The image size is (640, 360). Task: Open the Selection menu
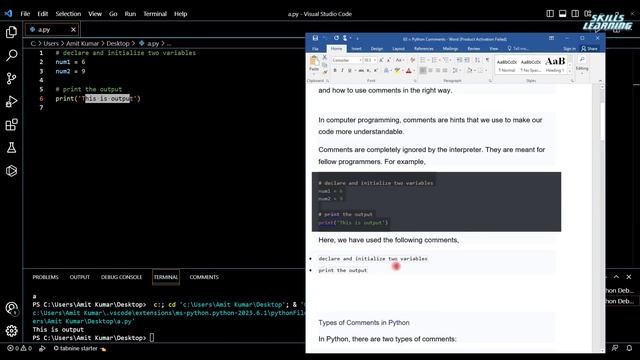pos(68,13)
